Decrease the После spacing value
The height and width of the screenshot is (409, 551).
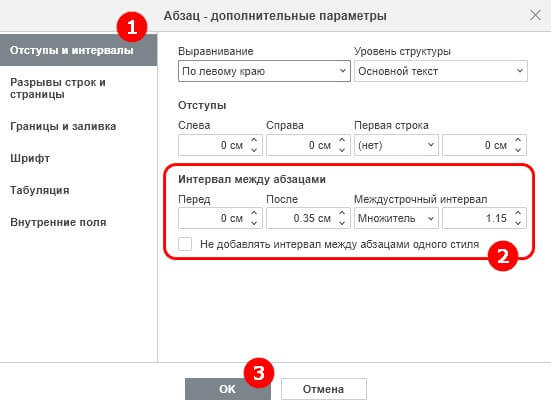coord(342,223)
